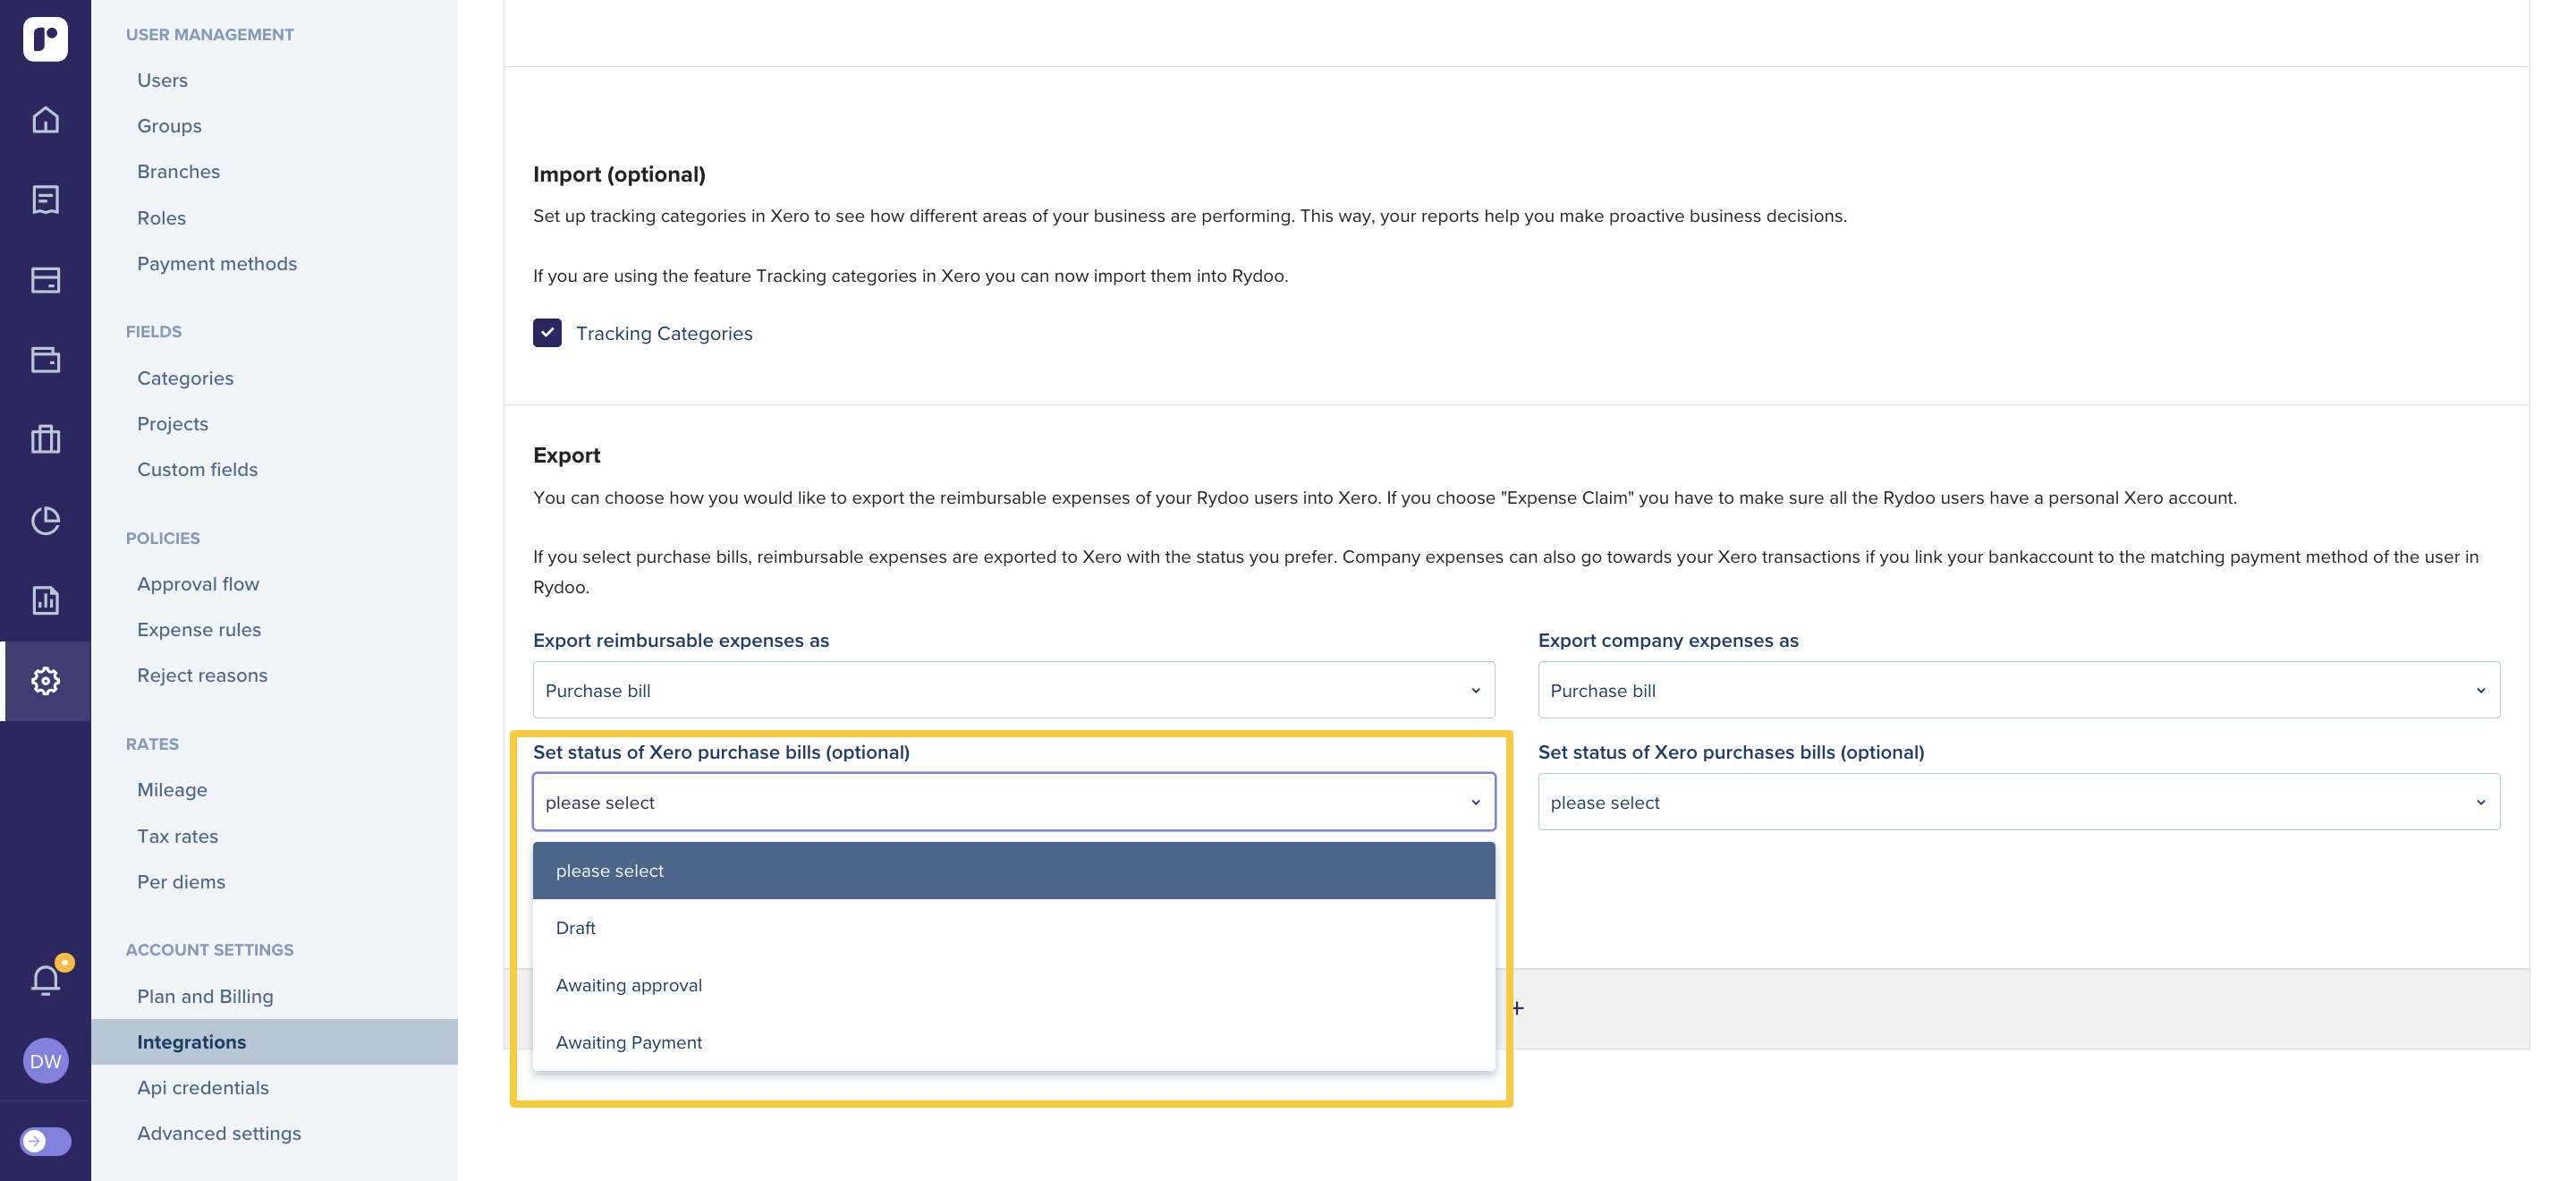This screenshot has width=2576, height=1181.
Task: Click the Tracking Categories label
Action: (664, 333)
